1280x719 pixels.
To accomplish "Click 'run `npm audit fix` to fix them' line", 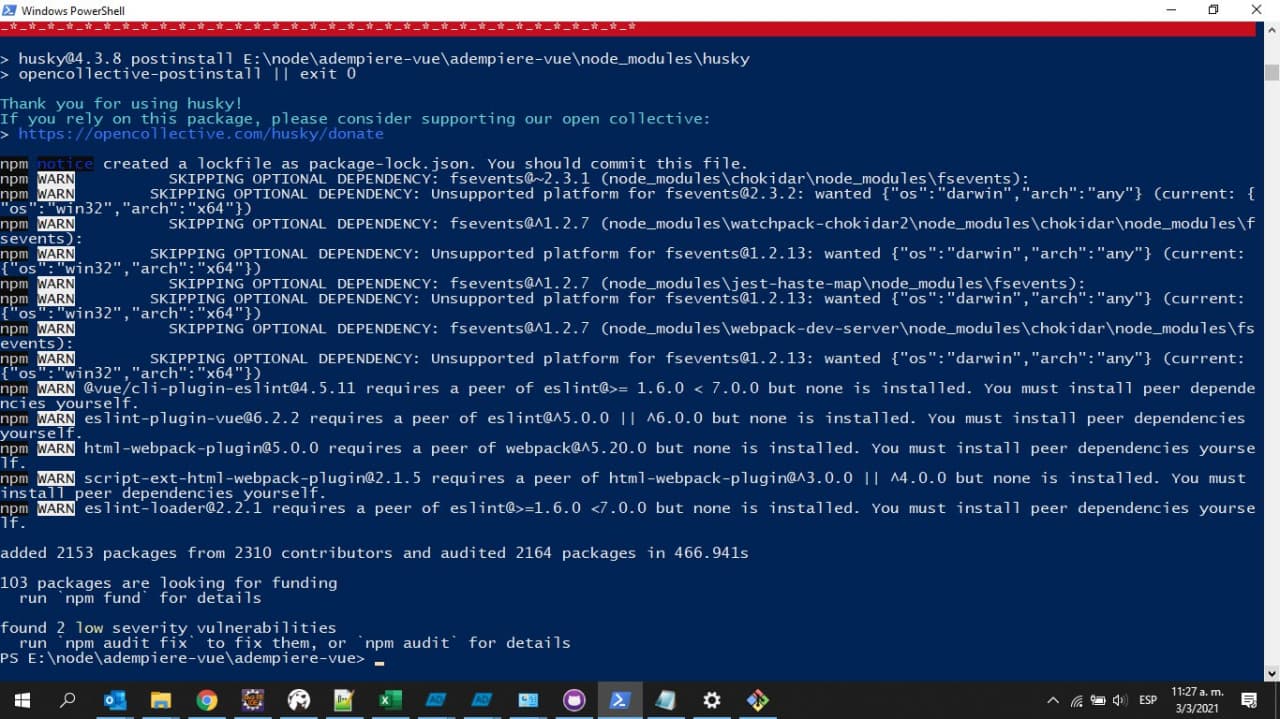I will pyautogui.click(x=294, y=643).
